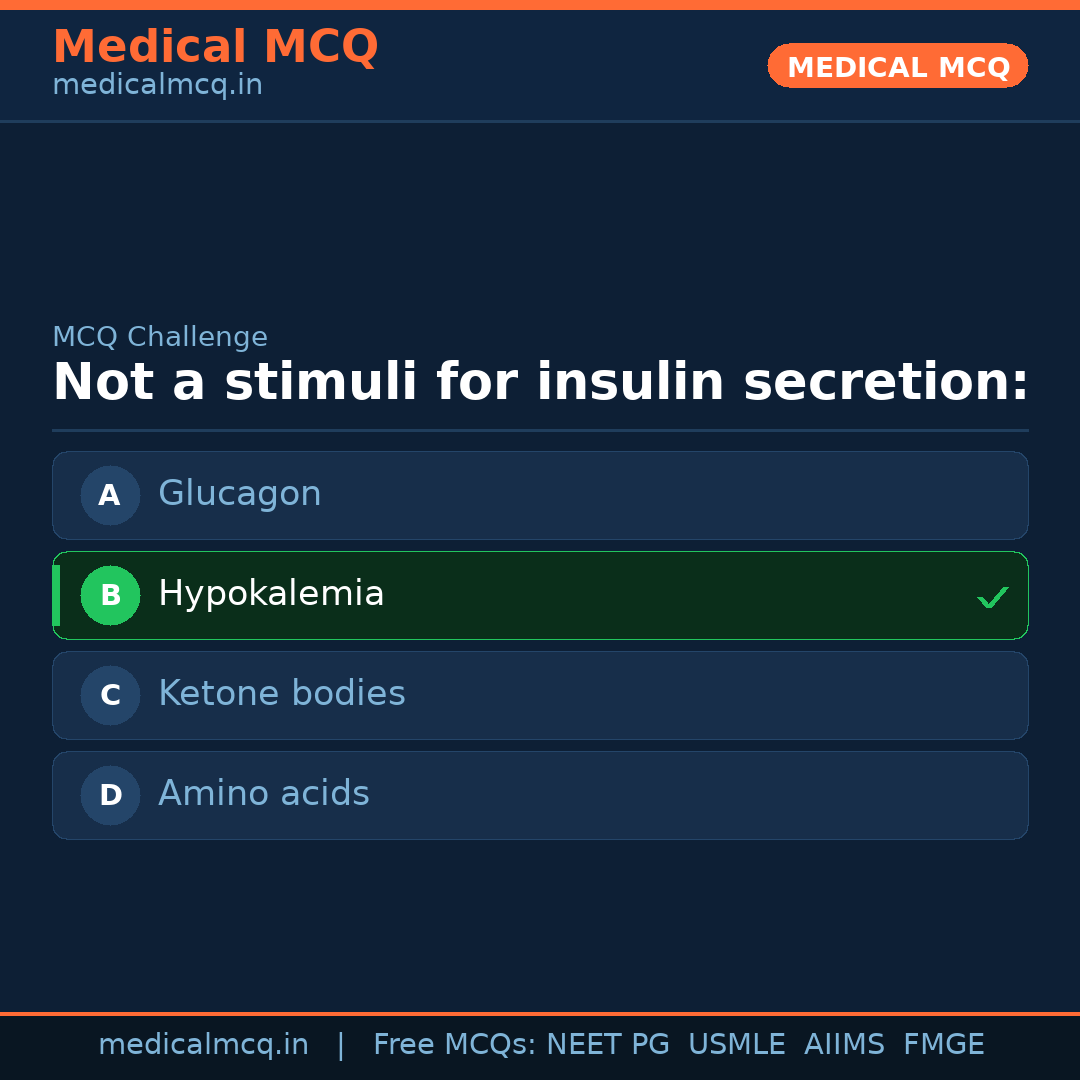The image size is (1080, 1080).
Task: Click the green checkmark on Hypokalemia row
Action: pos(992,597)
